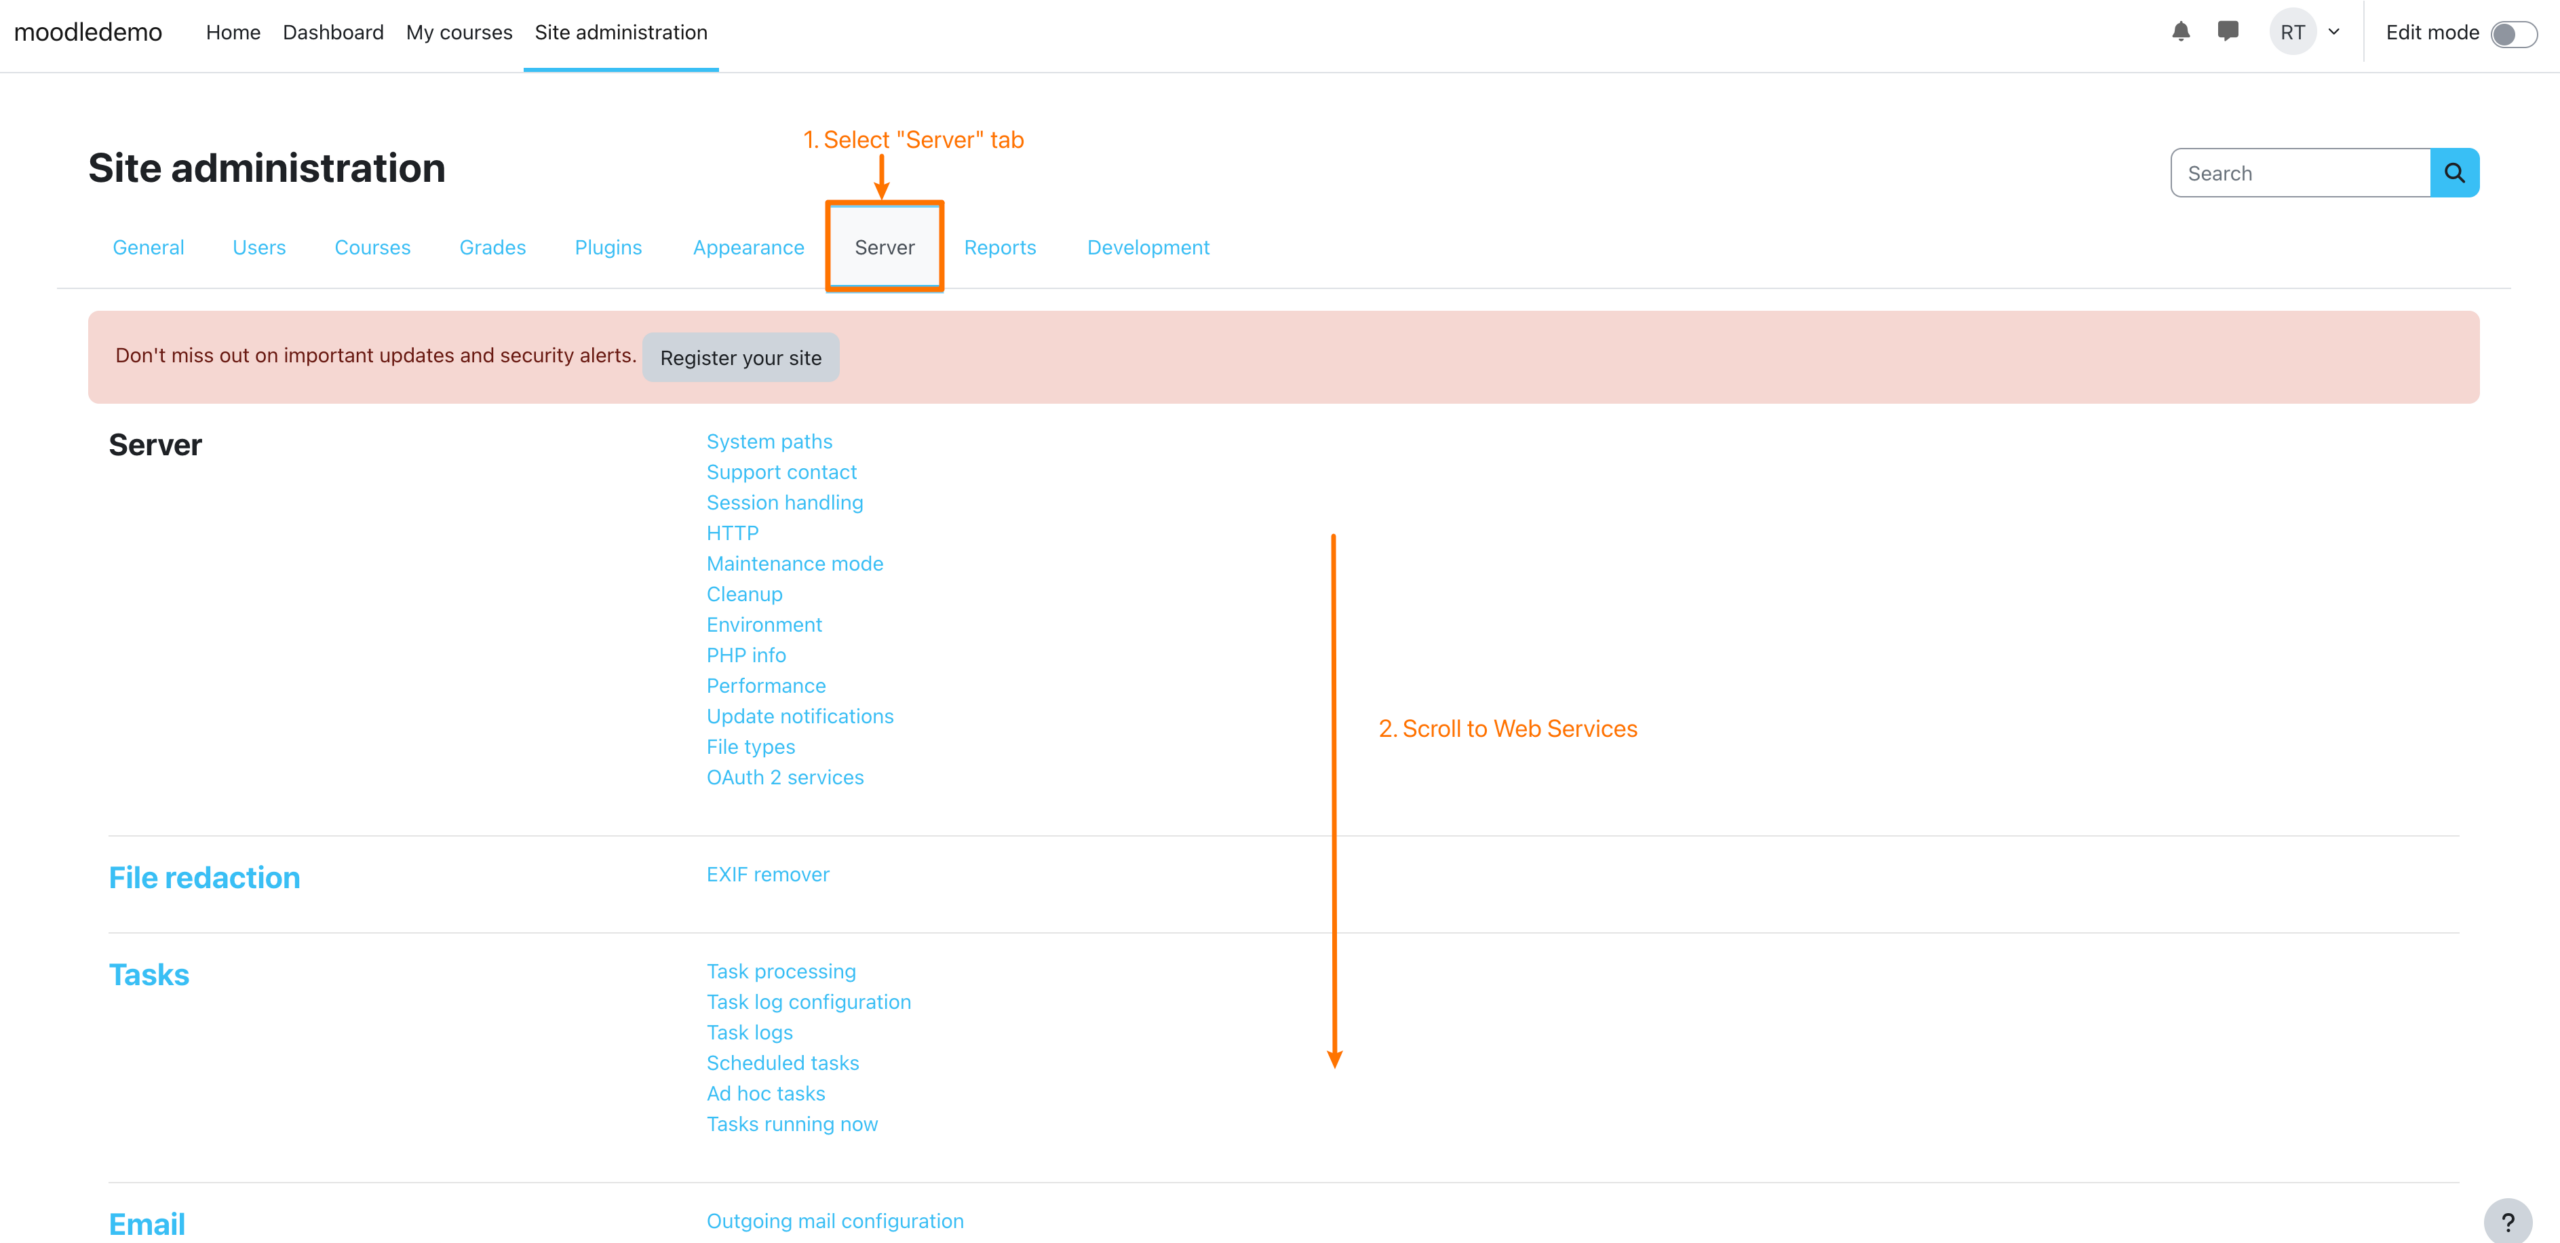Screen dimensions: 2560x1243
Task: Open the OAuth 2 services link
Action: click(x=785, y=777)
